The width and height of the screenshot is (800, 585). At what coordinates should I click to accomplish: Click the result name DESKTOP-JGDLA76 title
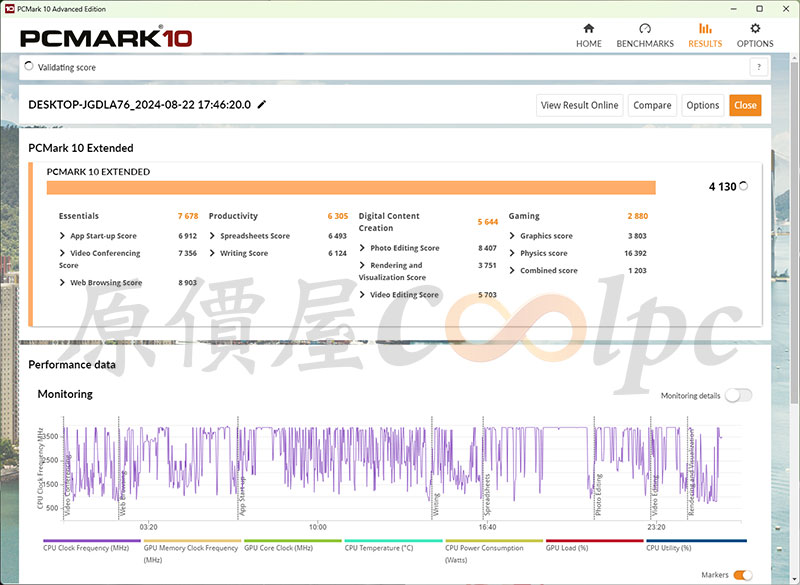pos(139,105)
